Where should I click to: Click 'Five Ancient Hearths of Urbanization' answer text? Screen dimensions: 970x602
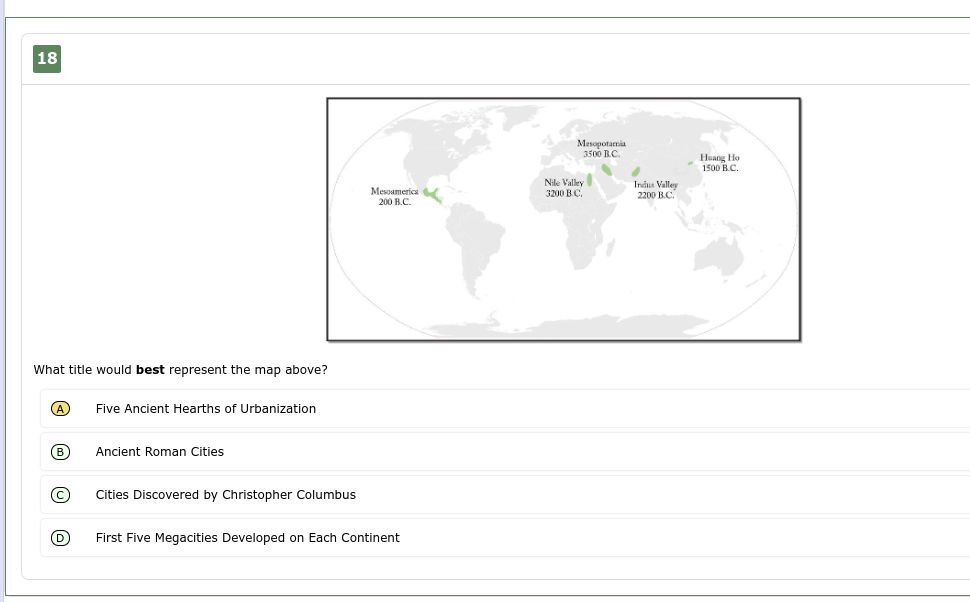(205, 409)
